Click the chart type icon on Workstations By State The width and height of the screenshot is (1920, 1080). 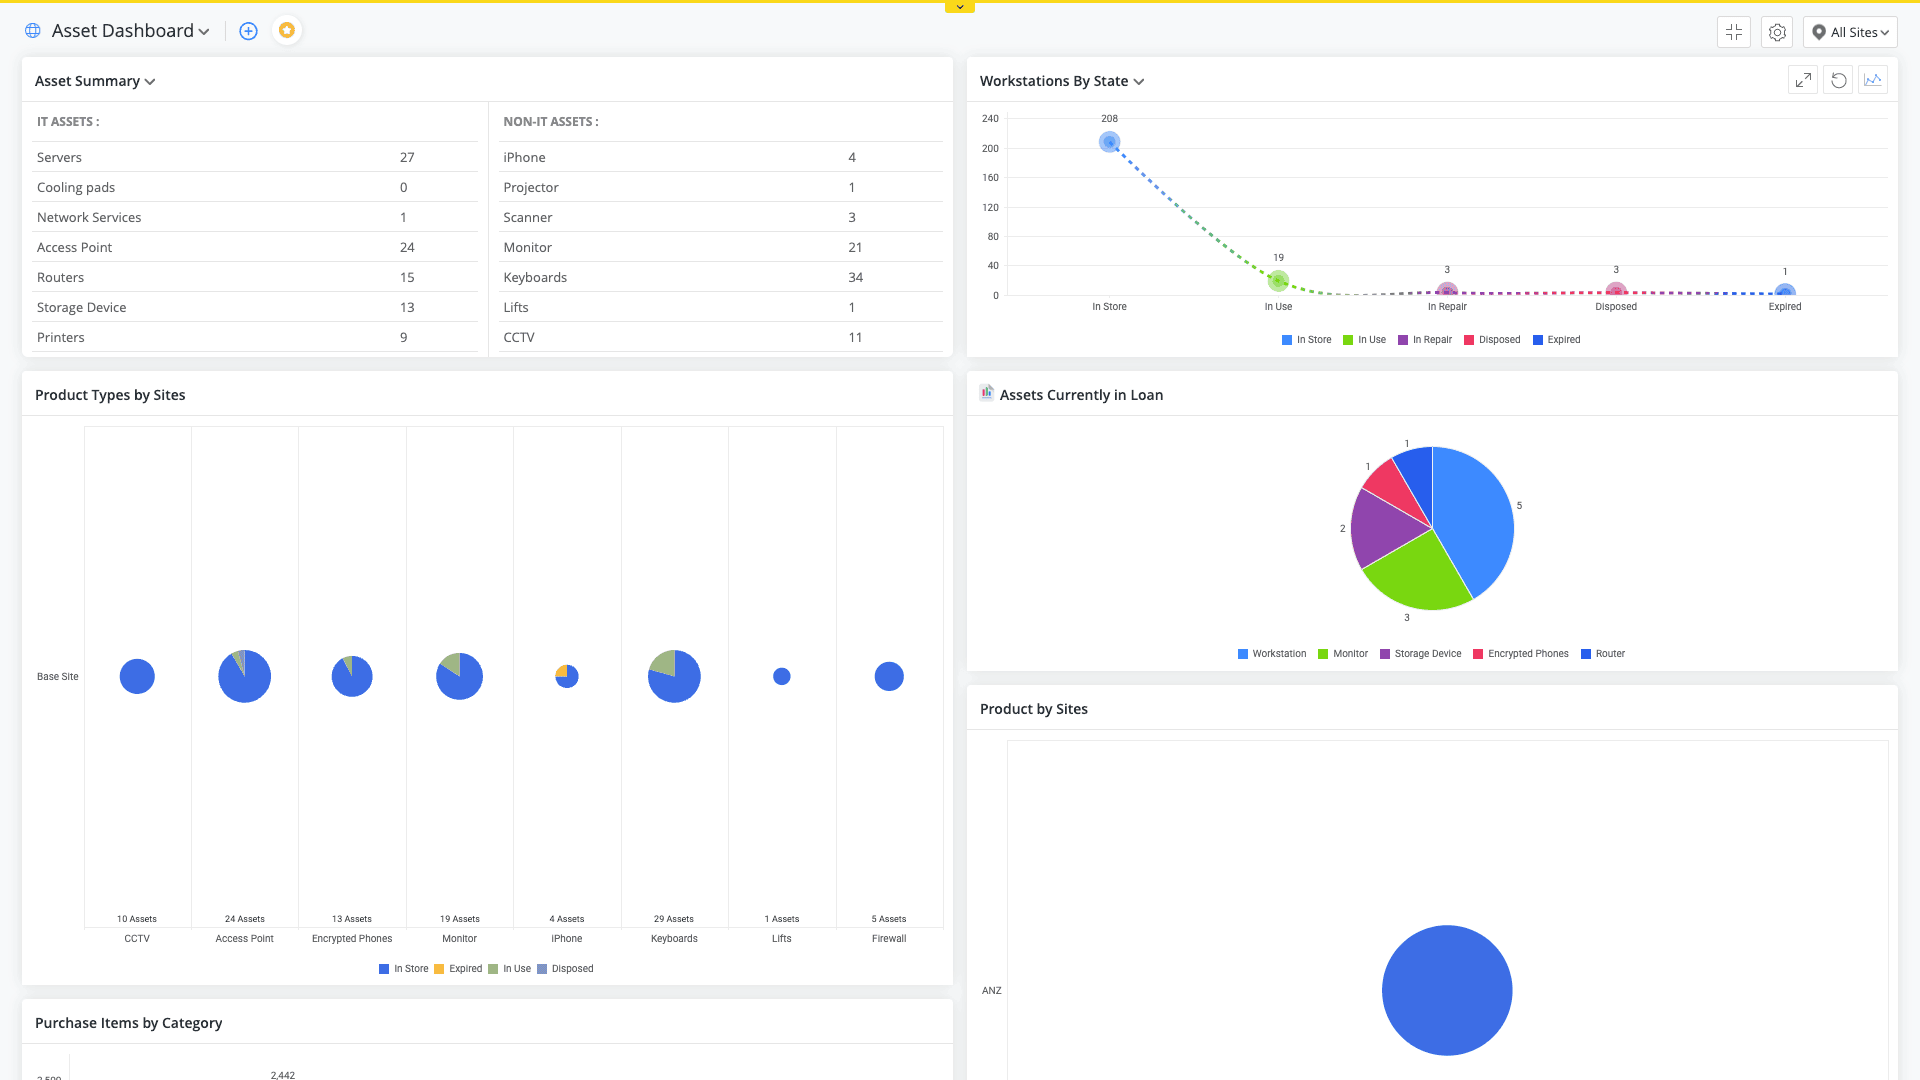pyautogui.click(x=1872, y=79)
